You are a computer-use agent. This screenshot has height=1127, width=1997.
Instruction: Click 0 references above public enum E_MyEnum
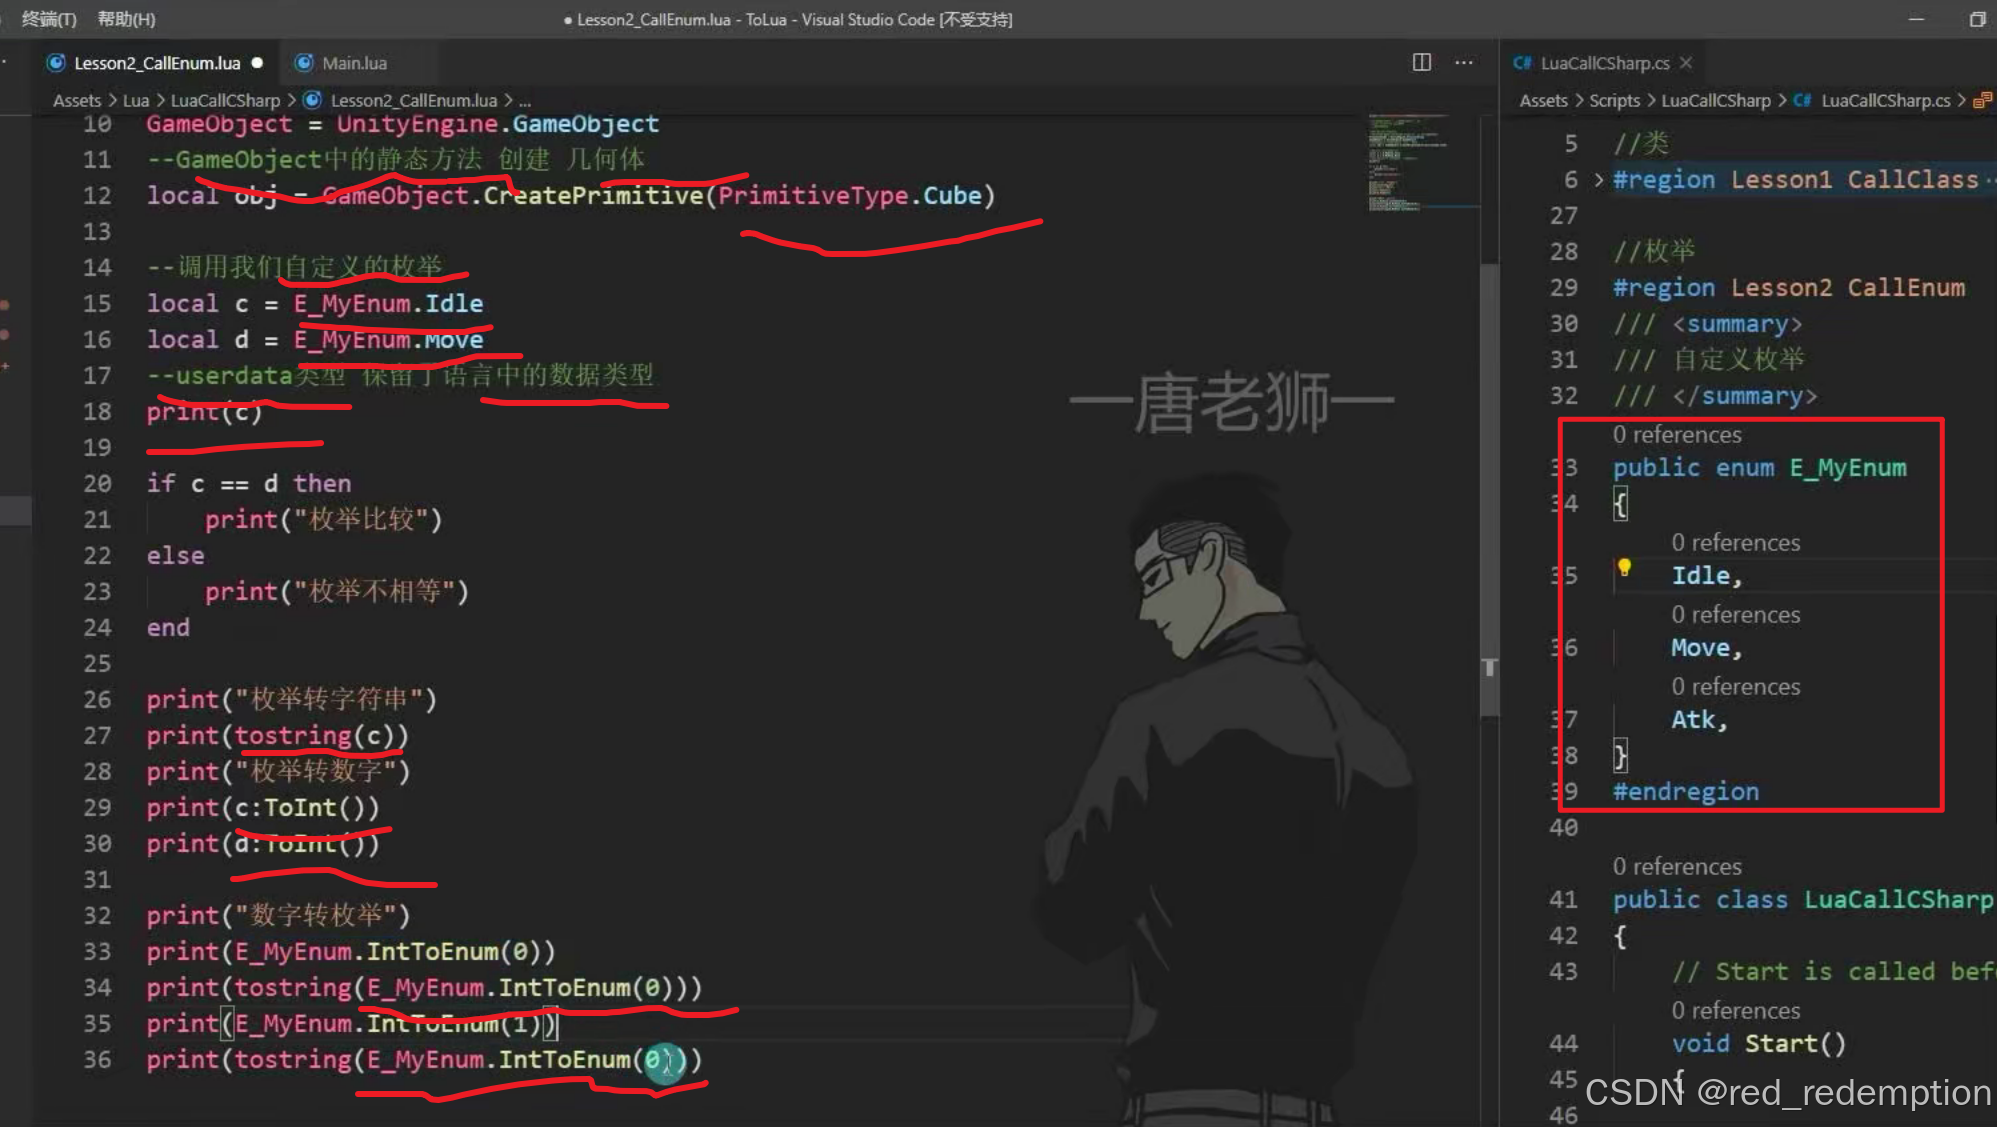coord(1676,435)
